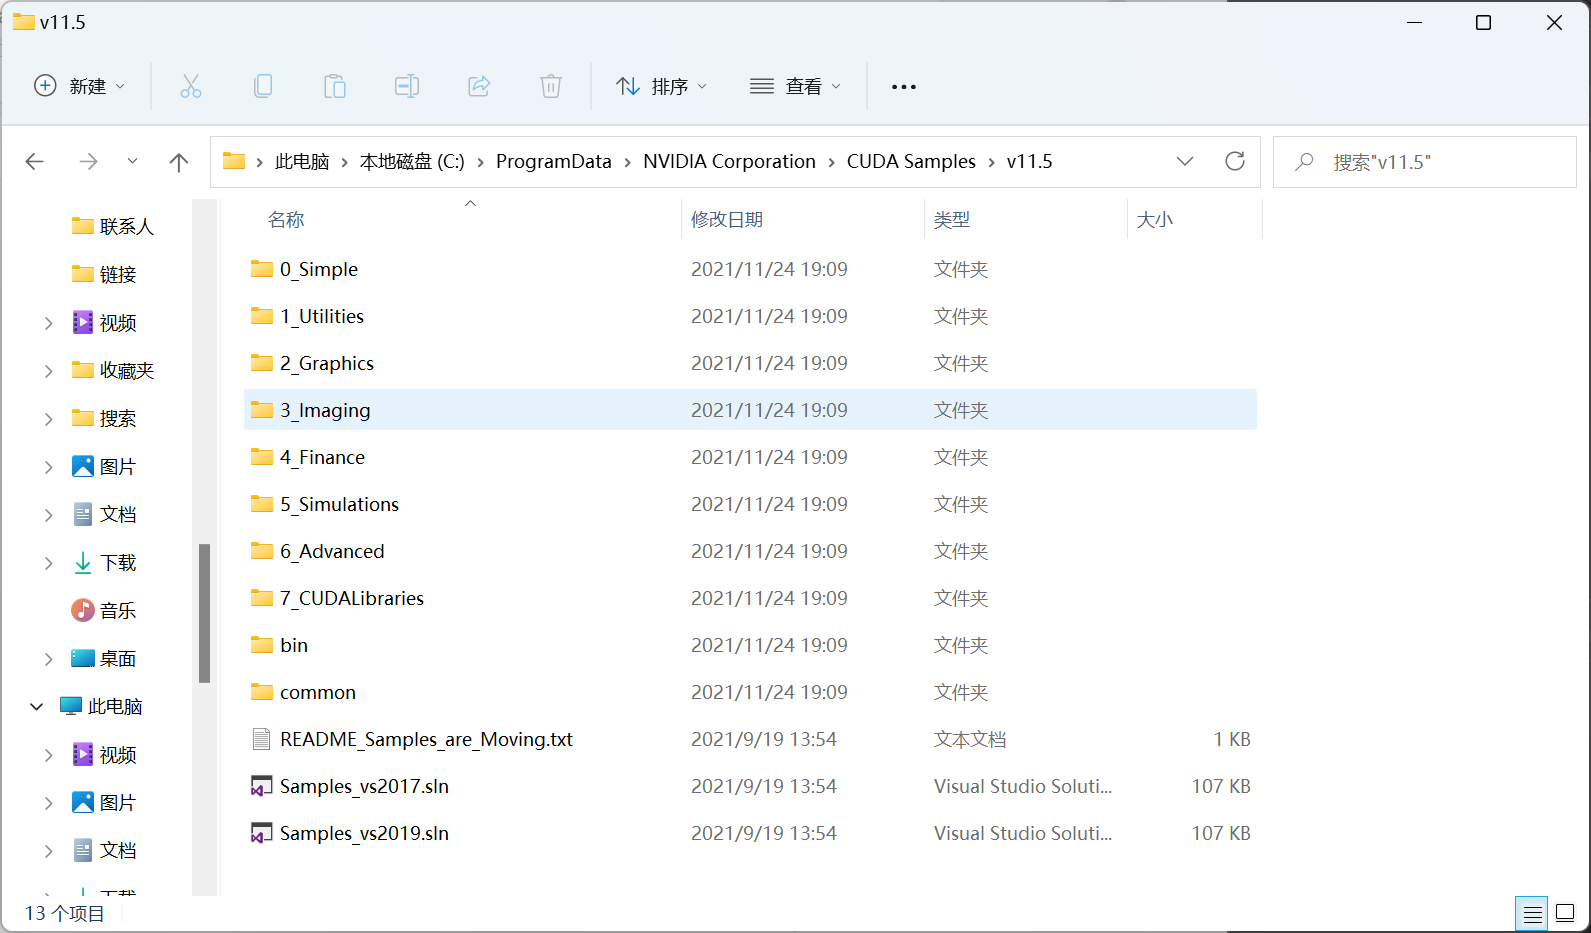Expand the 收藏夹 tree node

[x=48, y=371]
